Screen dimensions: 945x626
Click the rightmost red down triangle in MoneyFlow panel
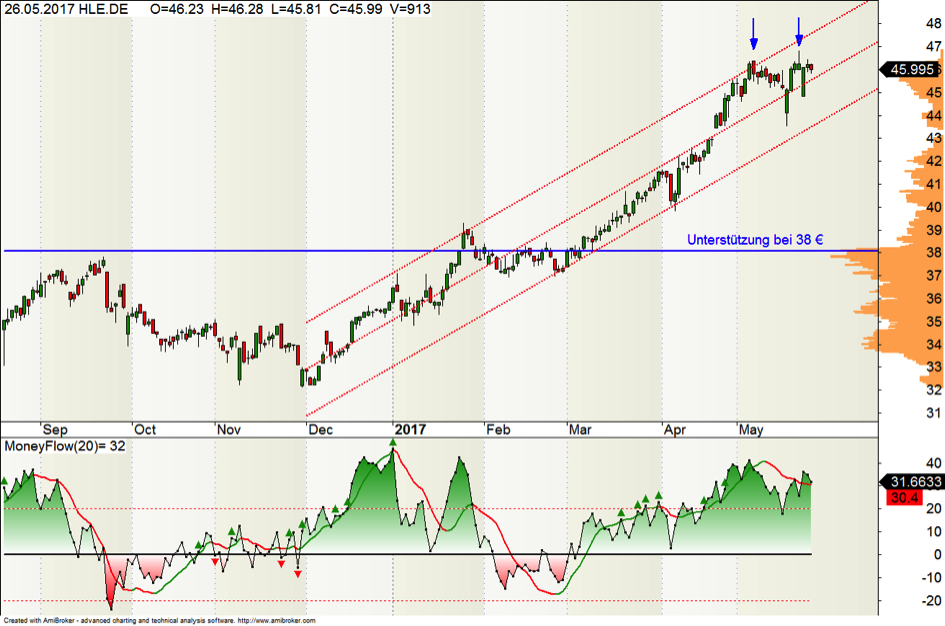(297, 573)
